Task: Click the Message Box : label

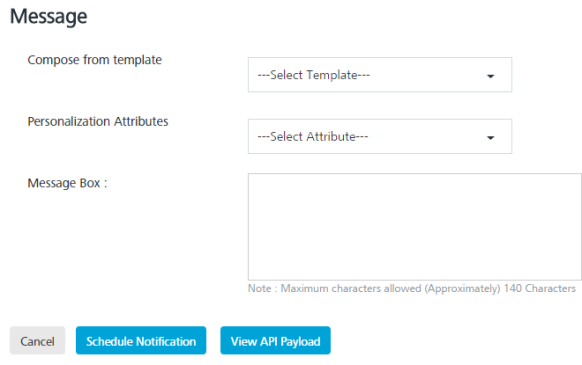Action: point(67,183)
